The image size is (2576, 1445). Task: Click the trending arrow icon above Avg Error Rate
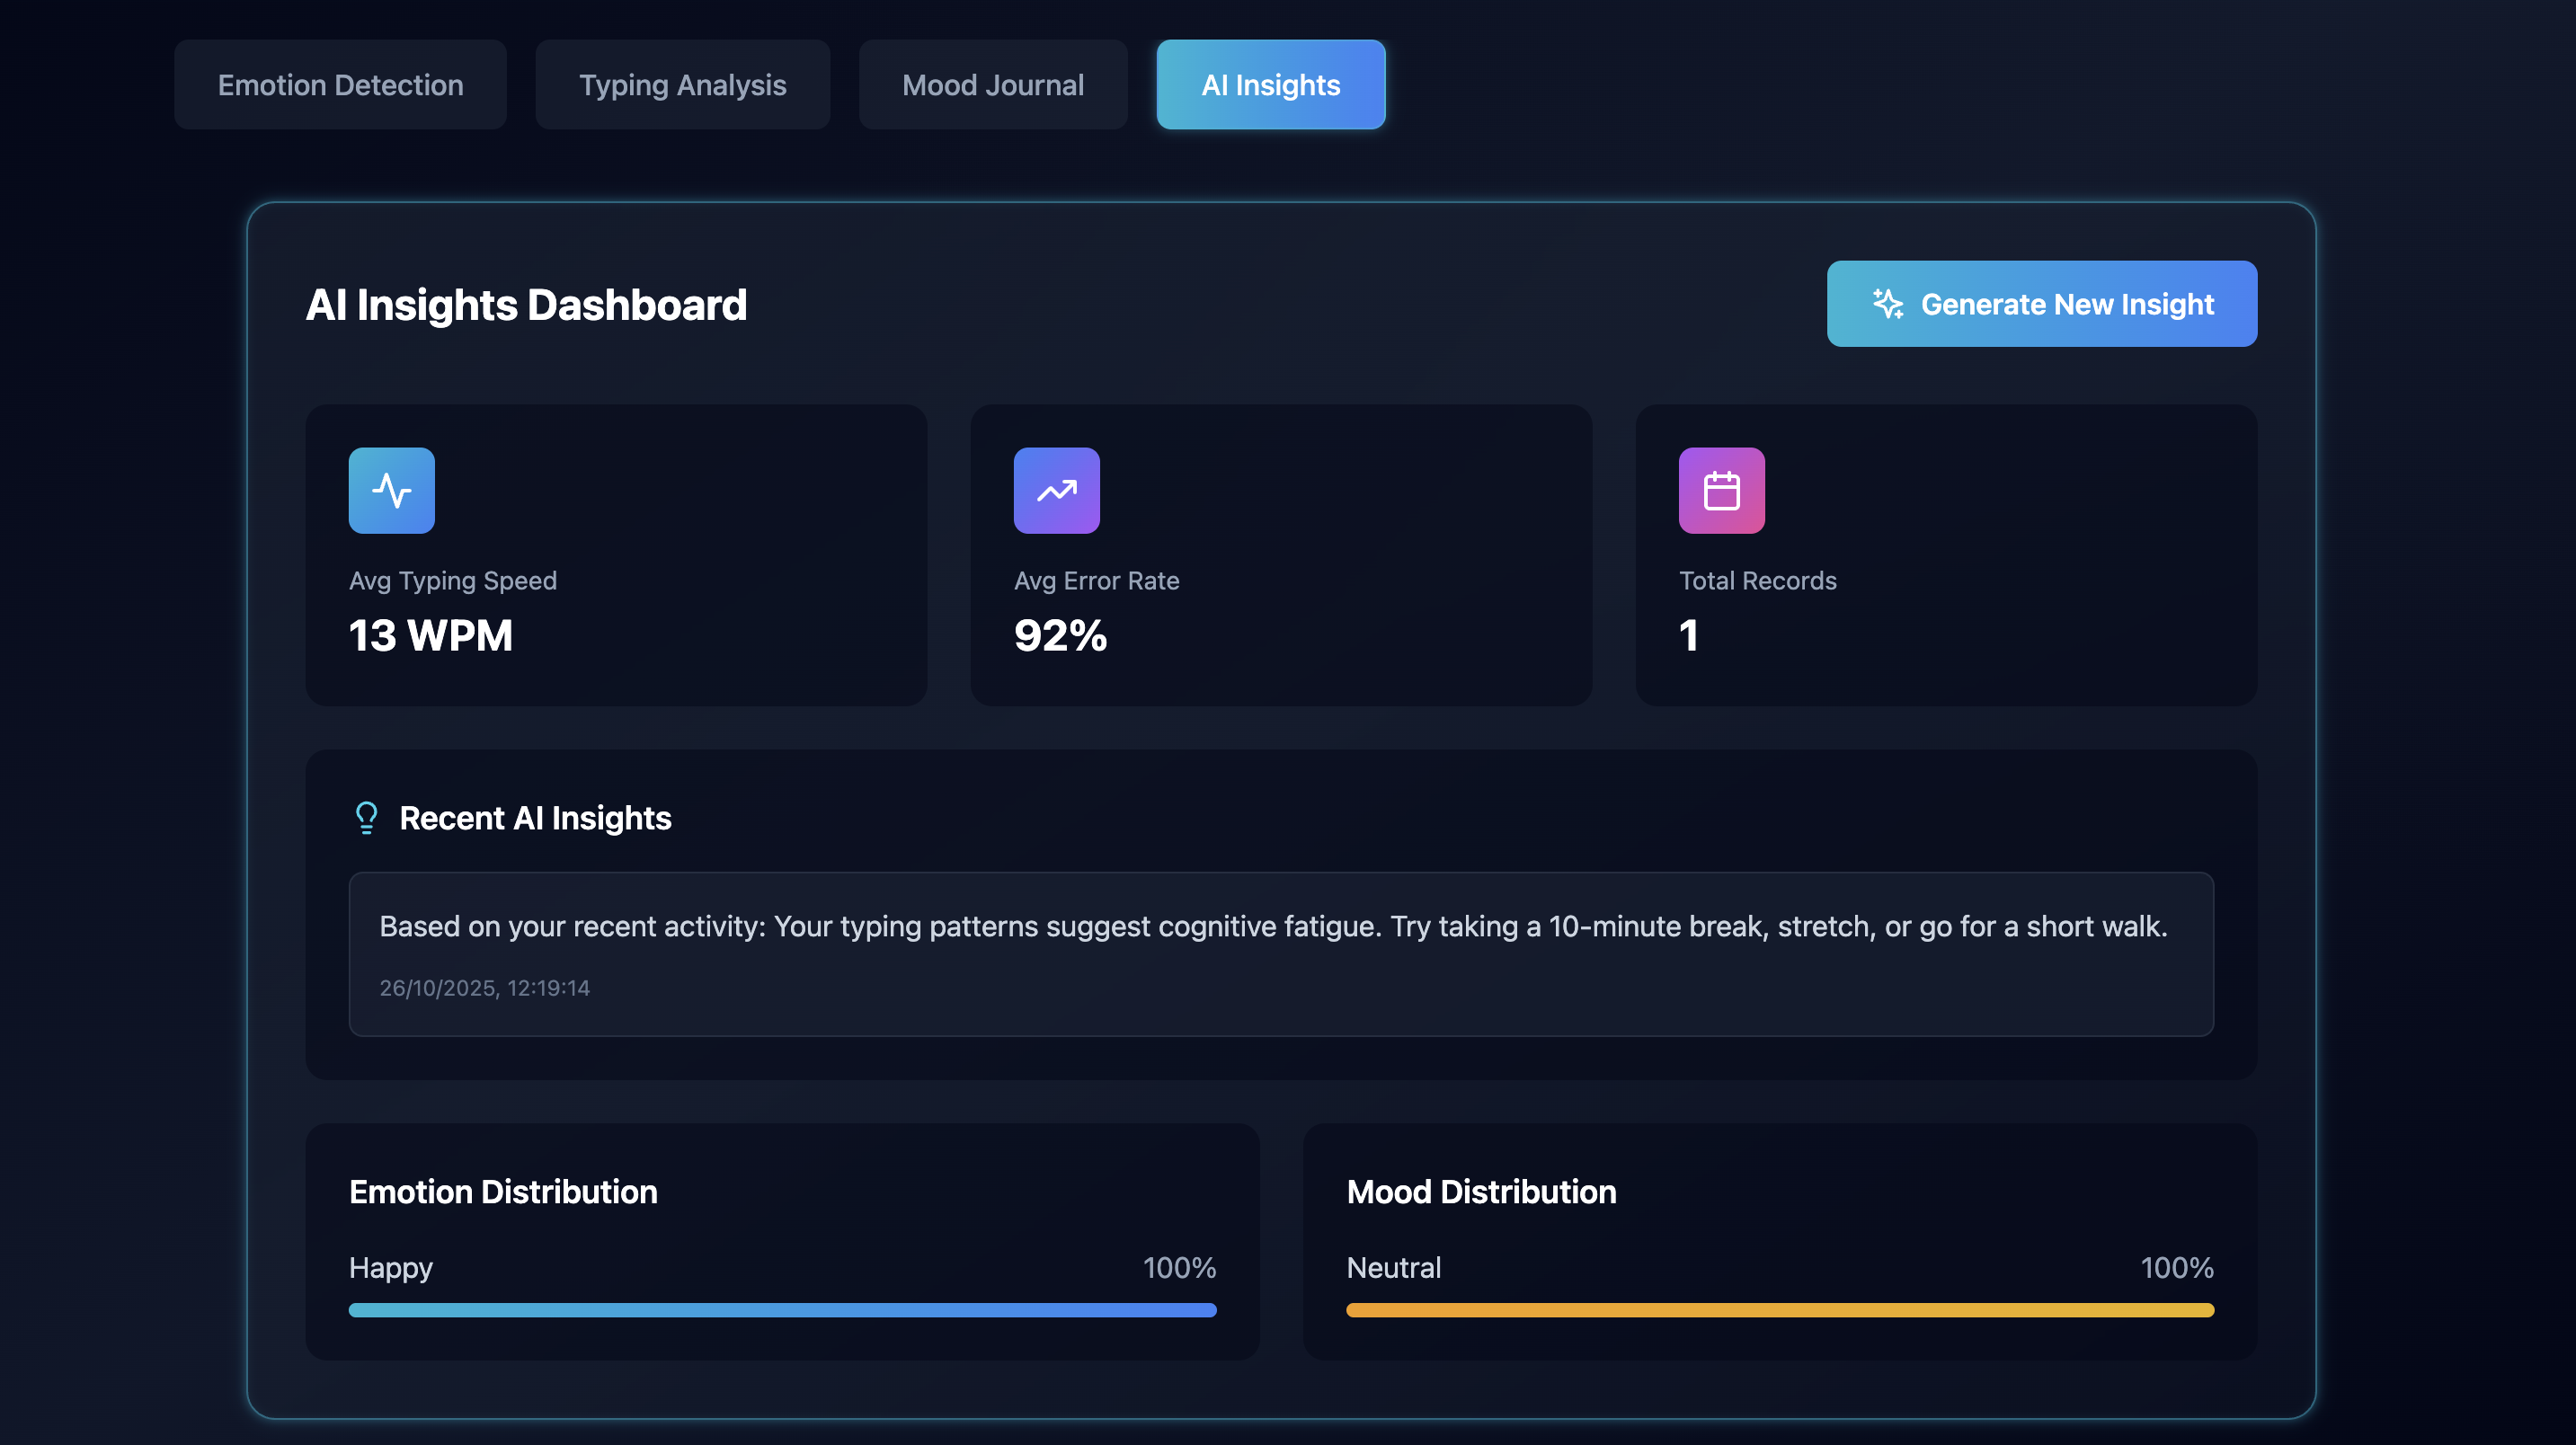(x=1056, y=490)
